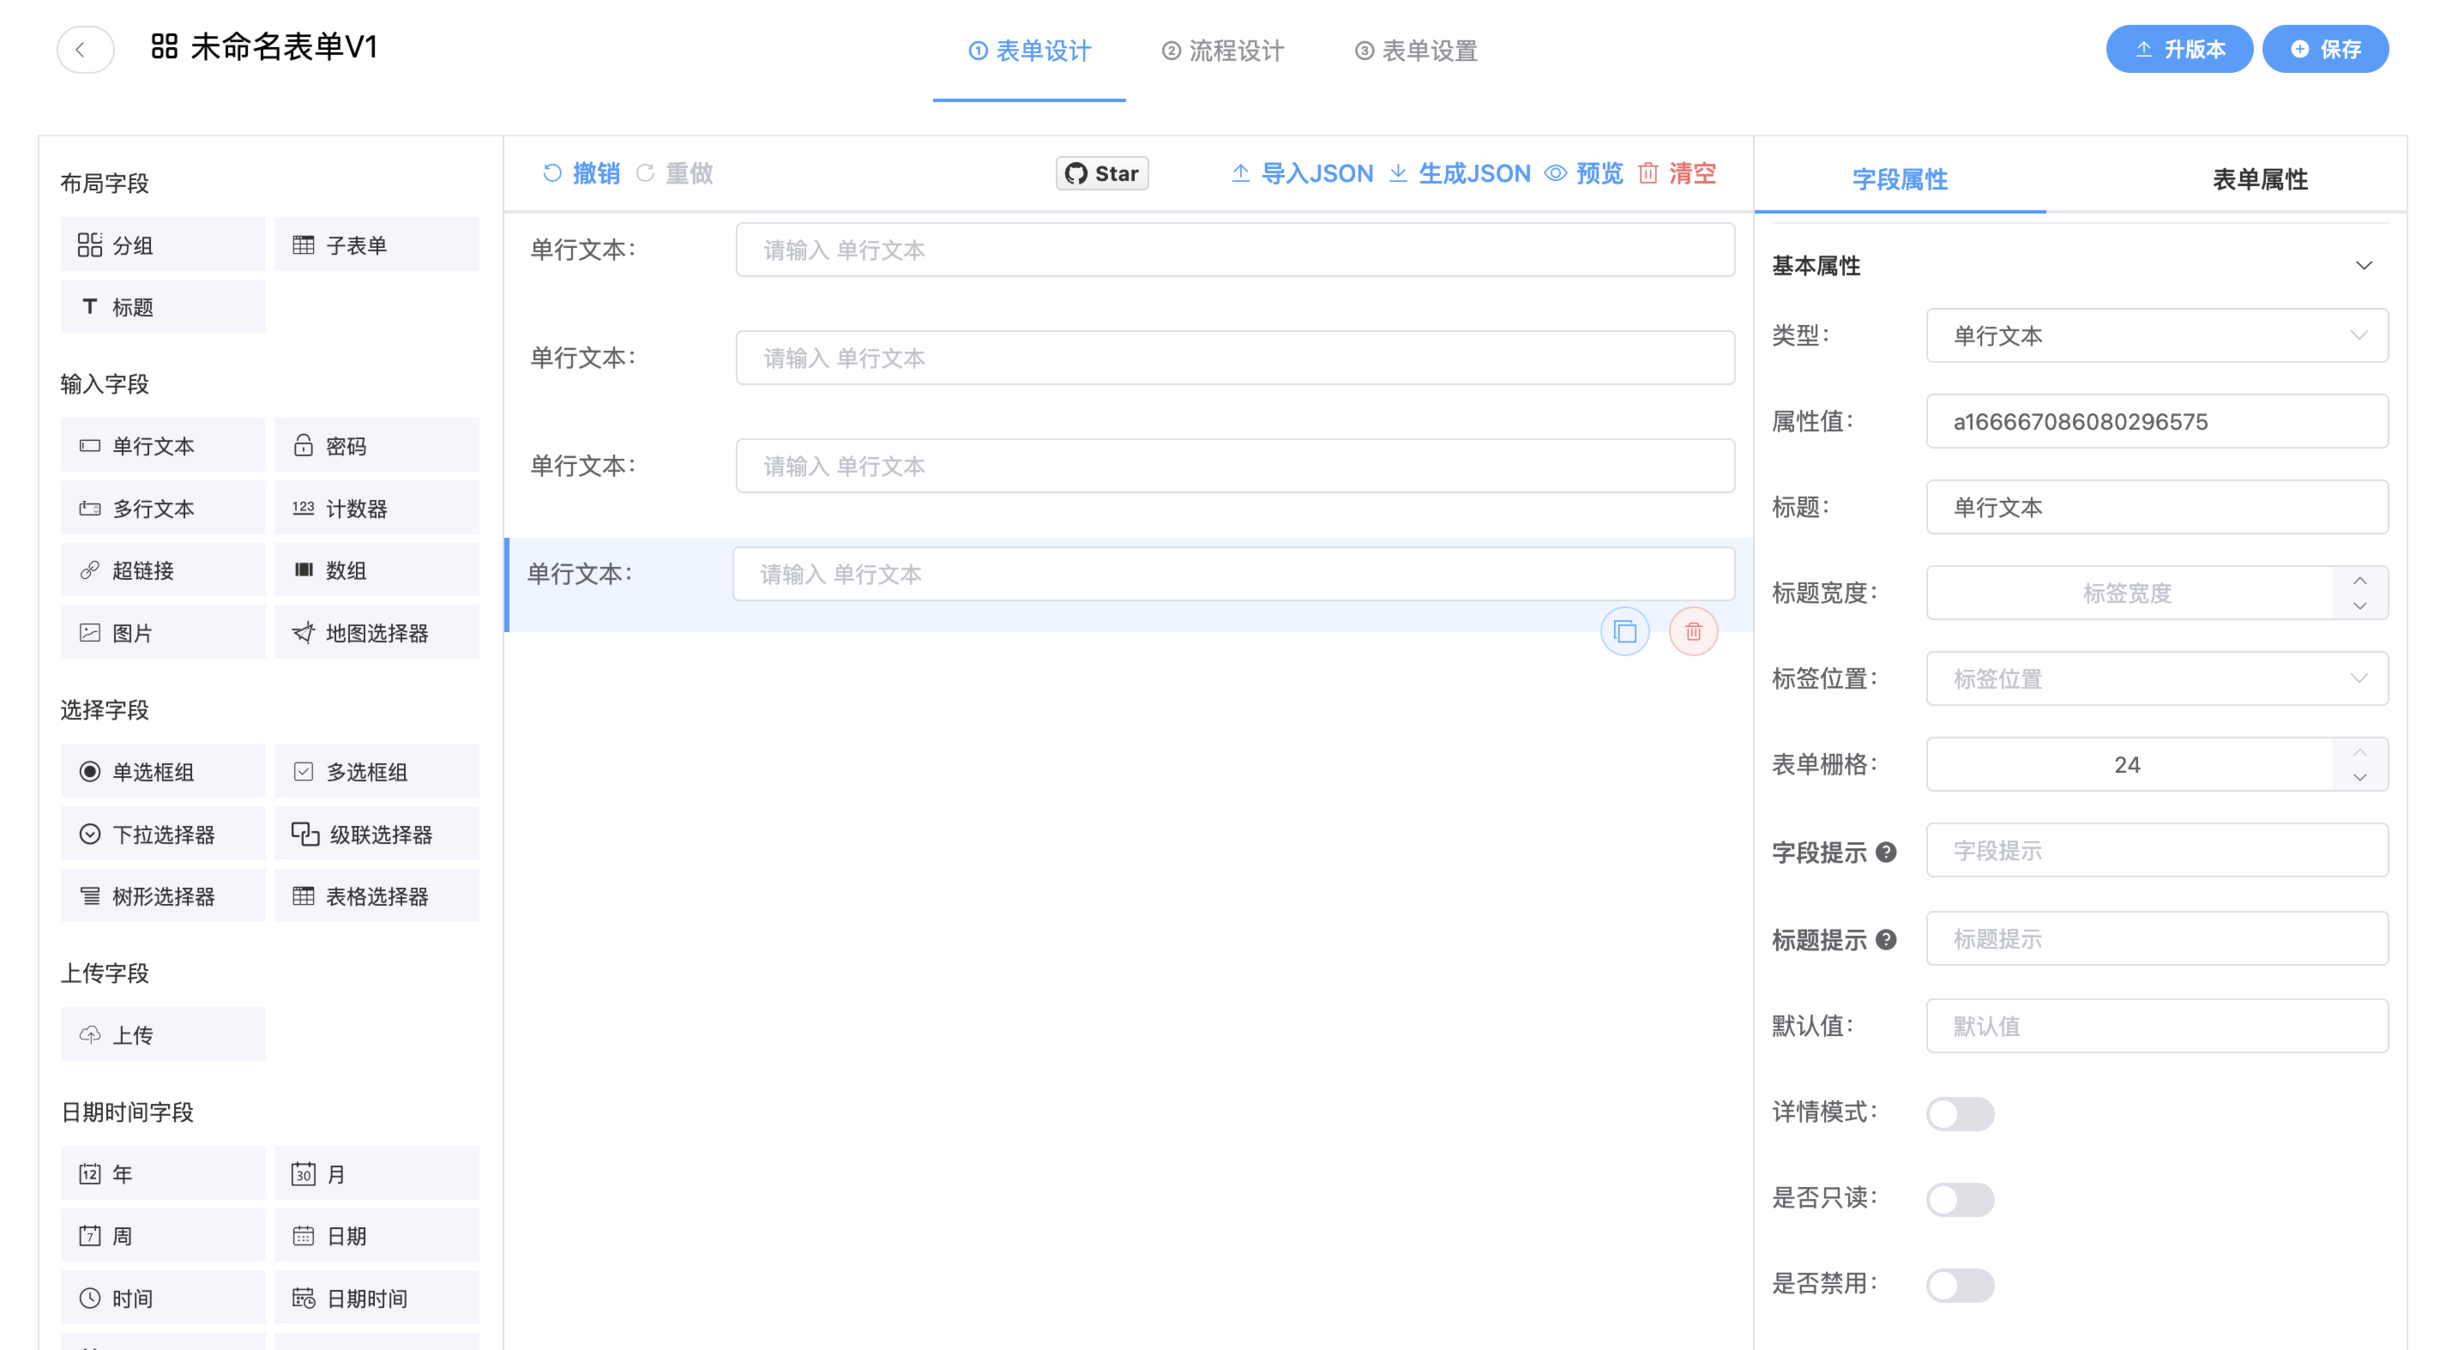Click the help icon next to 字段提示
The height and width of the screenshot is (1350, 2458).
tap(1885, 852)
